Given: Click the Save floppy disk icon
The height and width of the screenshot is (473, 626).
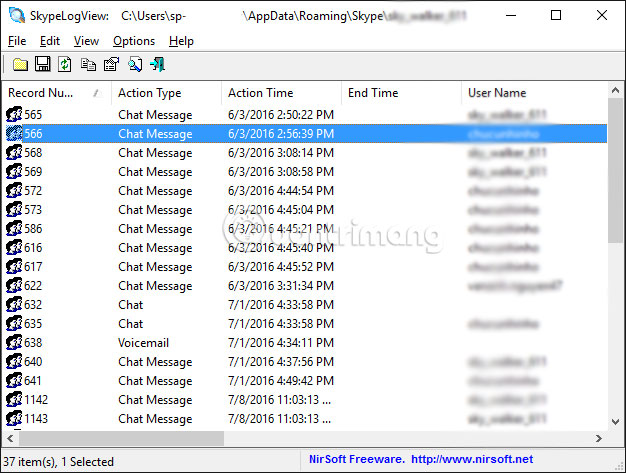Looking at the screenshot, I should 42,64.
